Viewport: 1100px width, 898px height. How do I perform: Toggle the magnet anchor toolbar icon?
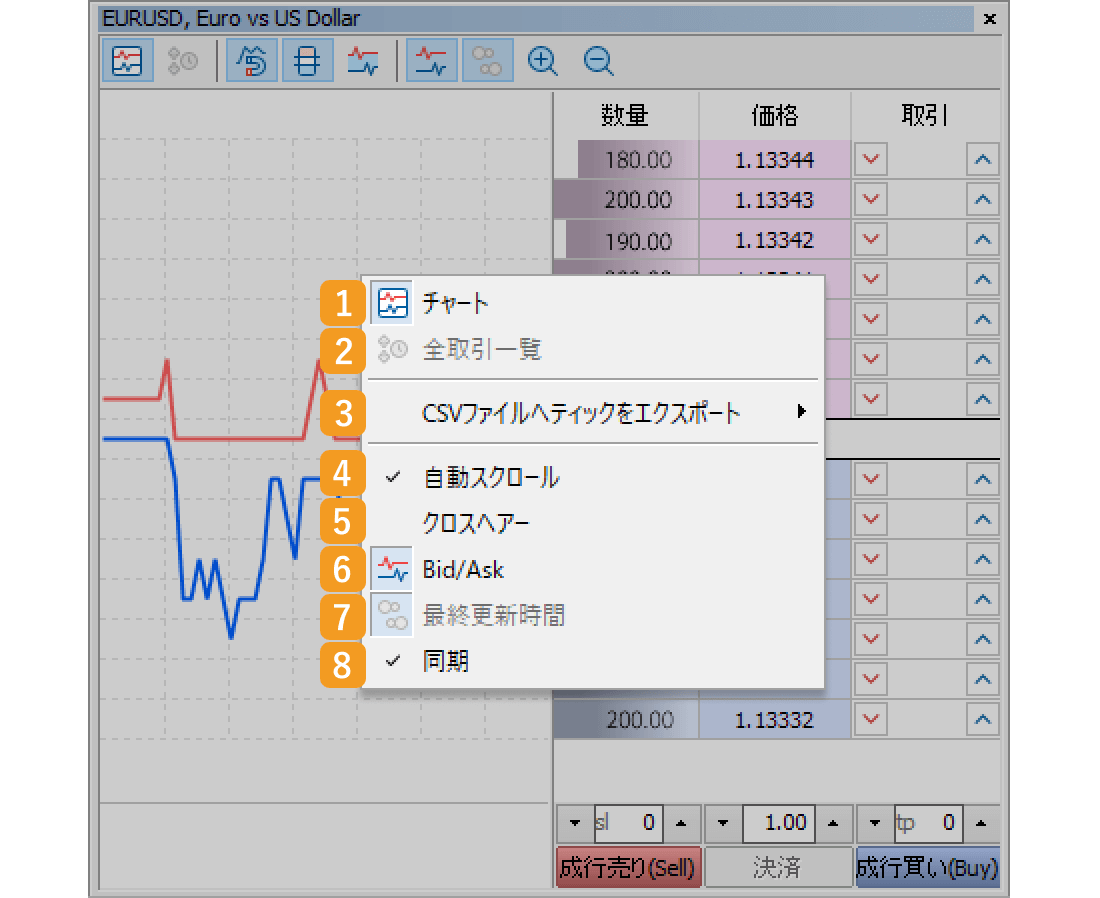(252, 61)
